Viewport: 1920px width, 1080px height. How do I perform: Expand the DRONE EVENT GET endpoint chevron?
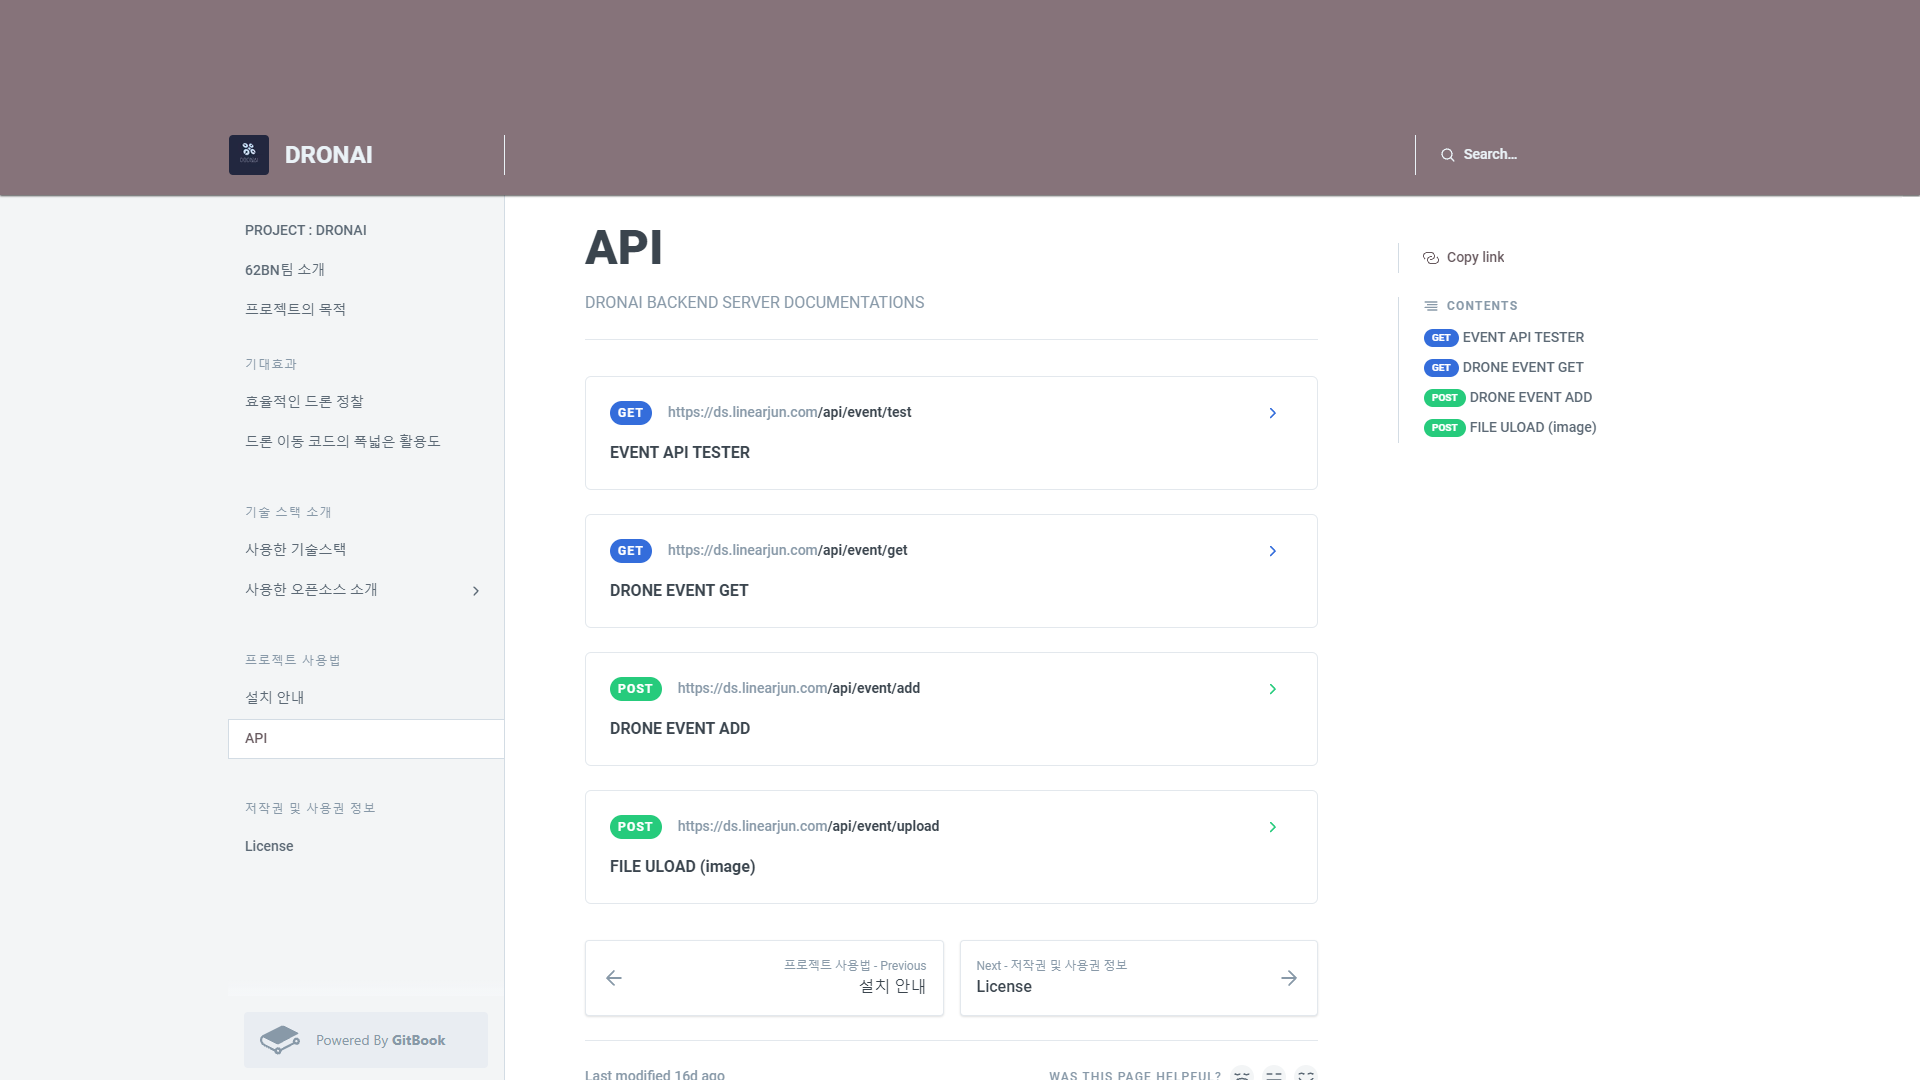tap(1272, 551)
